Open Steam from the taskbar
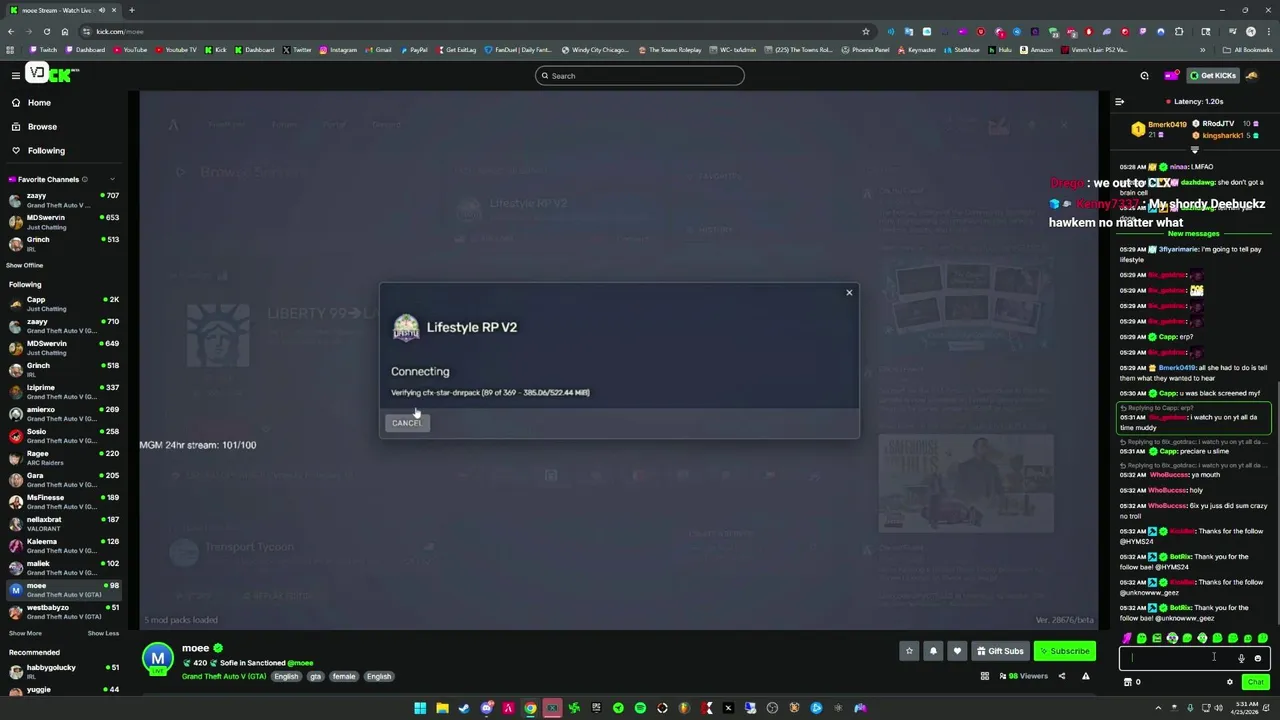Viewport: 1280px width, 720px height. (464, 708)
